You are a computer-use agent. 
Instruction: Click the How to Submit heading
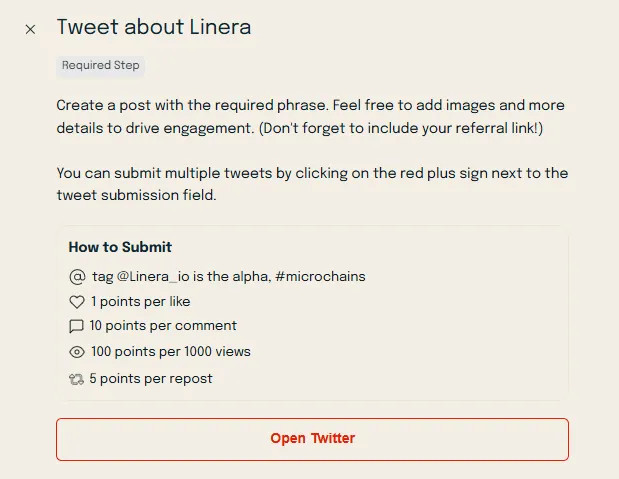(x=120, y=247)
